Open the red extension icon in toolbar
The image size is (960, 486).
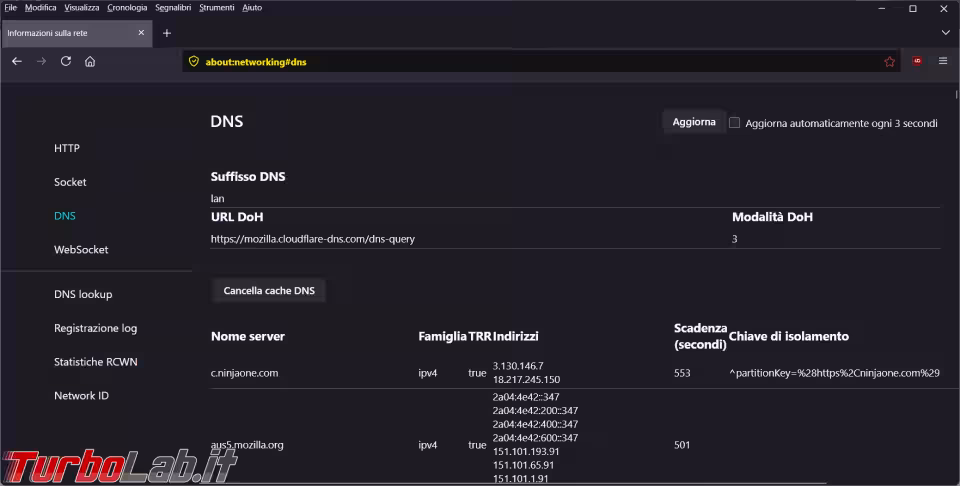tap(917, 61)
